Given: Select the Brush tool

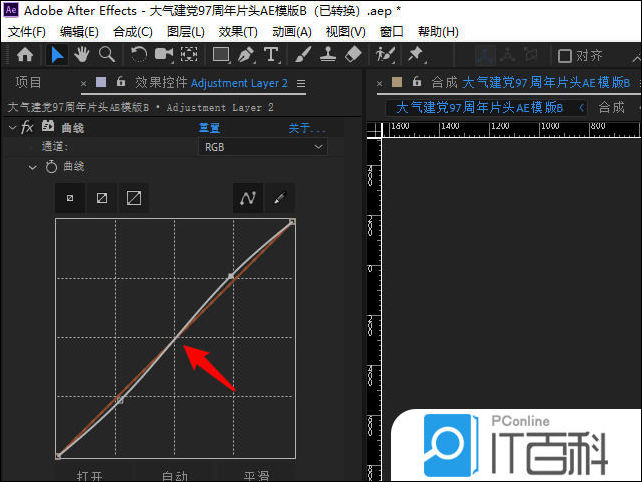Looking at the screenshot, I should pyautogui.click(x=303, y=54).
